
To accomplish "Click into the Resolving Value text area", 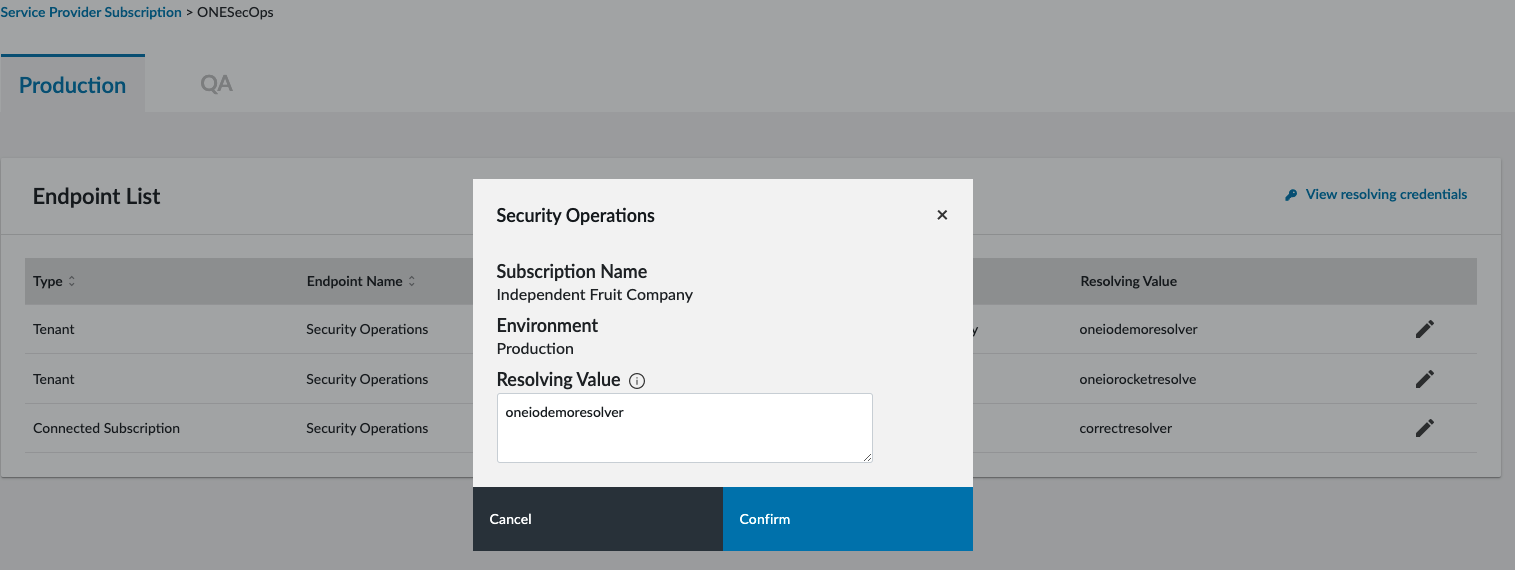I will [x=685, y=428].
